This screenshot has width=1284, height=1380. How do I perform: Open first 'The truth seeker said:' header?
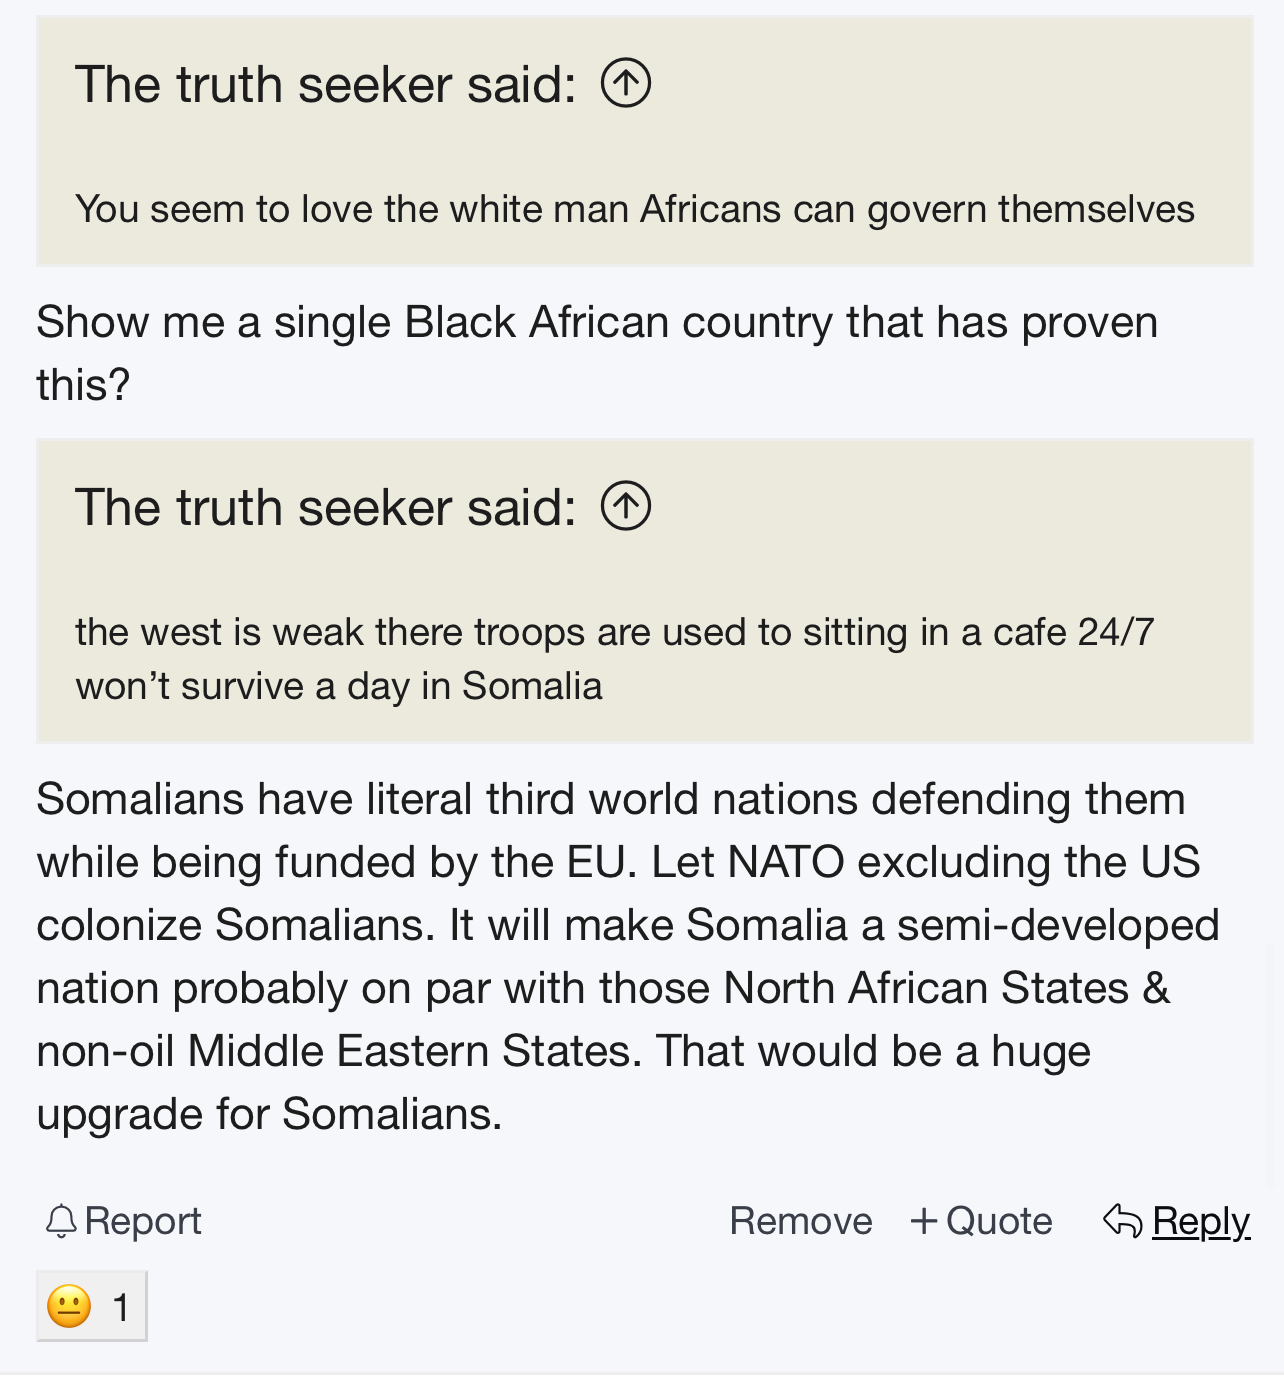(x=326, y=84)
